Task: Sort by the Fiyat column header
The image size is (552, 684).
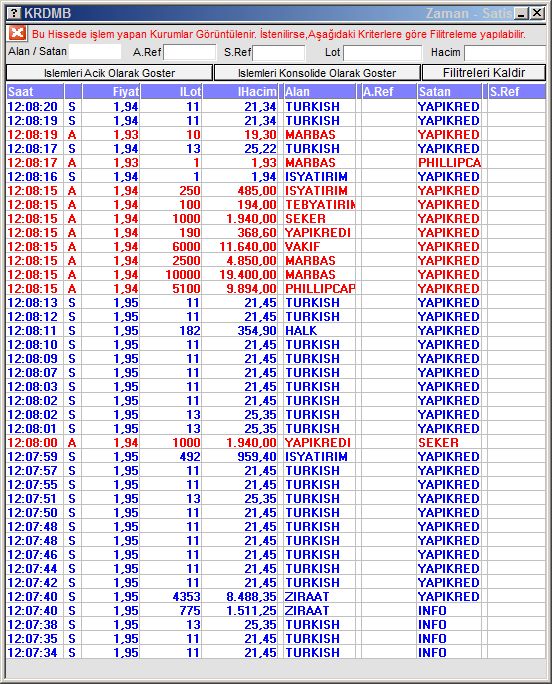Action: click(111, 92)
